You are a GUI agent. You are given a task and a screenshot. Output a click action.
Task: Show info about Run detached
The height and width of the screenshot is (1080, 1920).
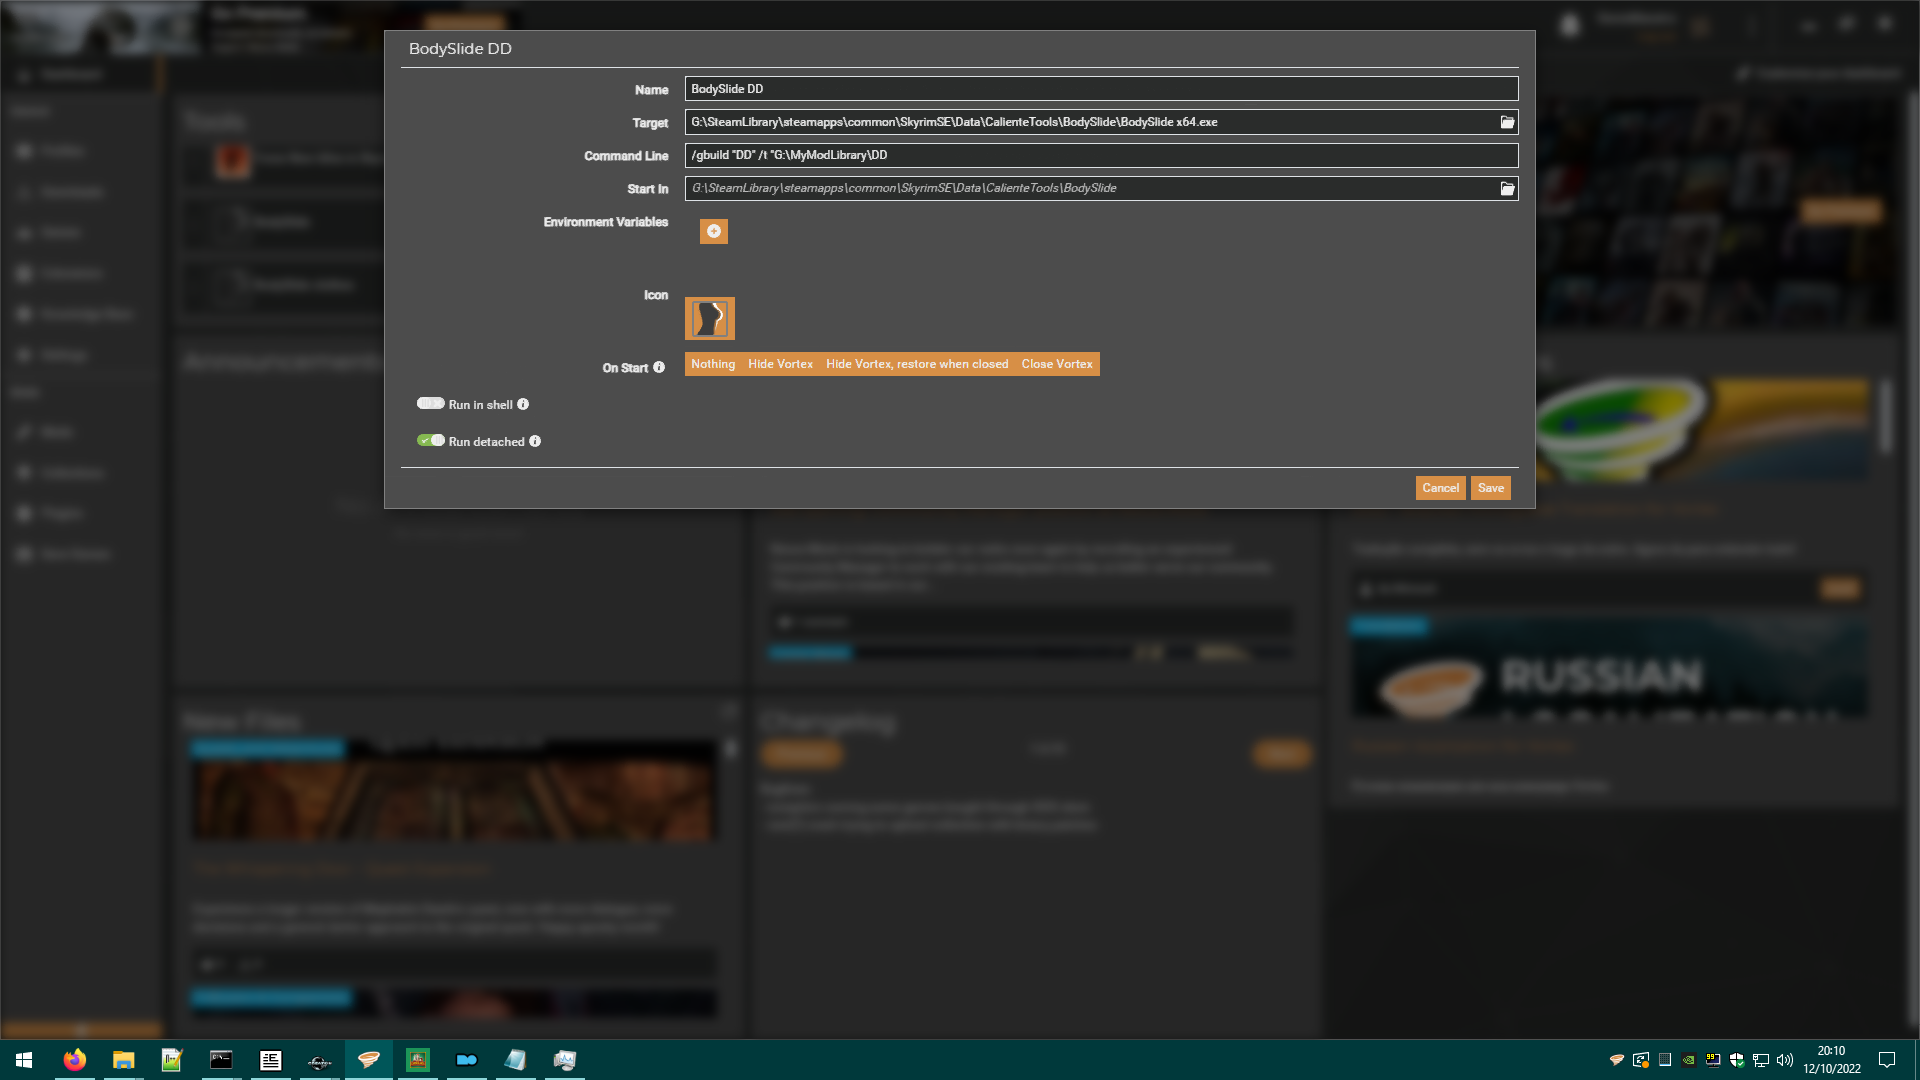(535, 441)
